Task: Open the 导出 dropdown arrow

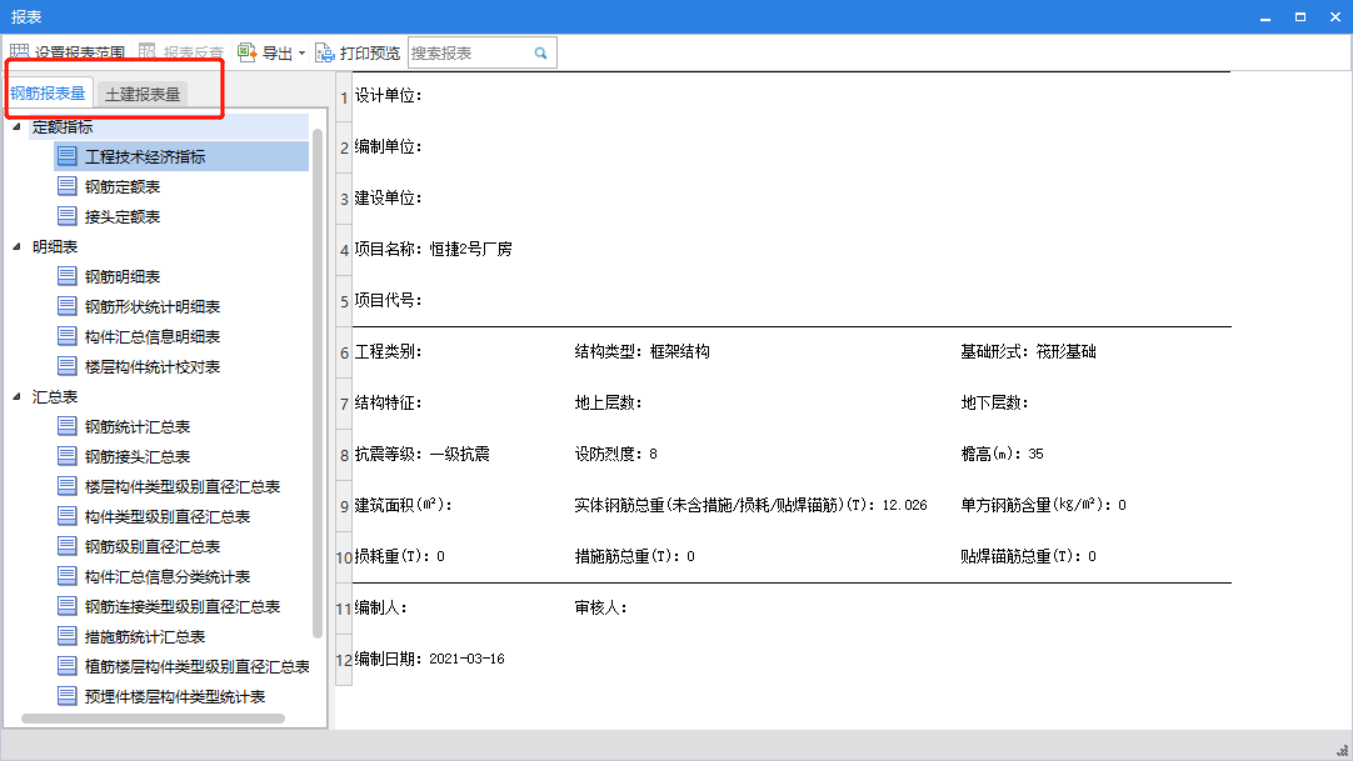Action: pyautogui.click(x=302, y=53)
